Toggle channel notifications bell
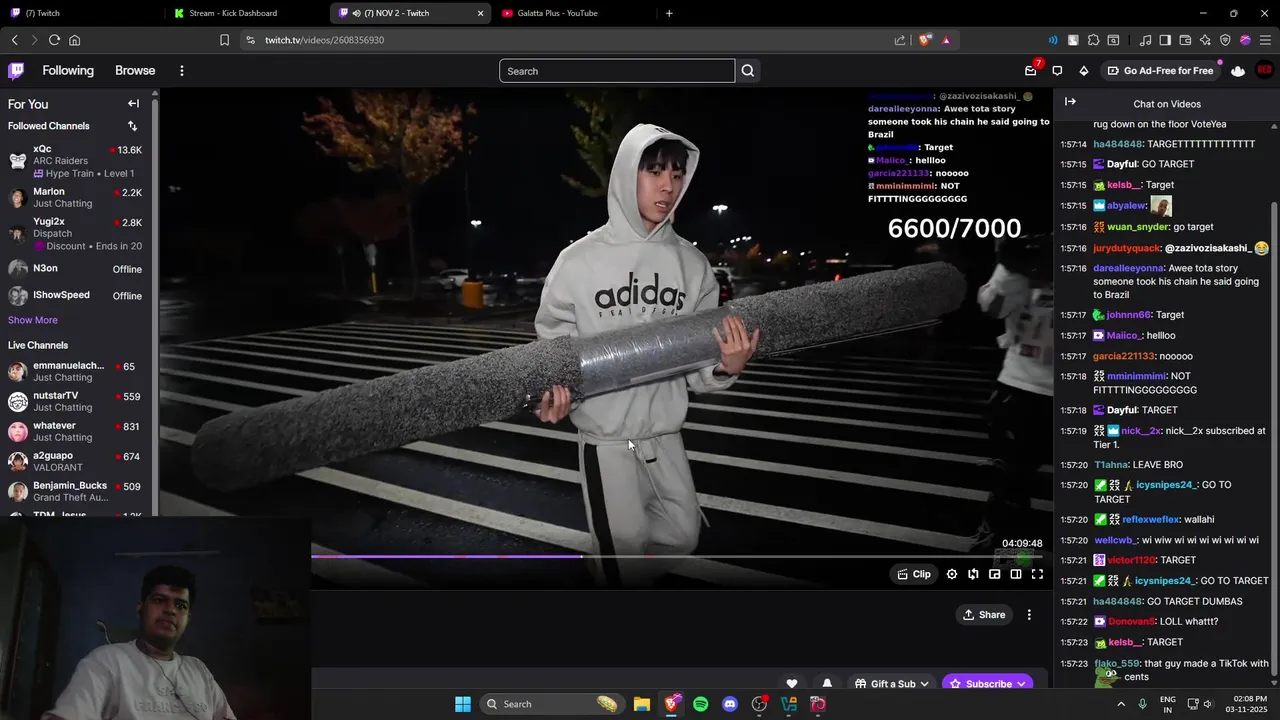Screen dimensions: 1280x720 (826, 684)
